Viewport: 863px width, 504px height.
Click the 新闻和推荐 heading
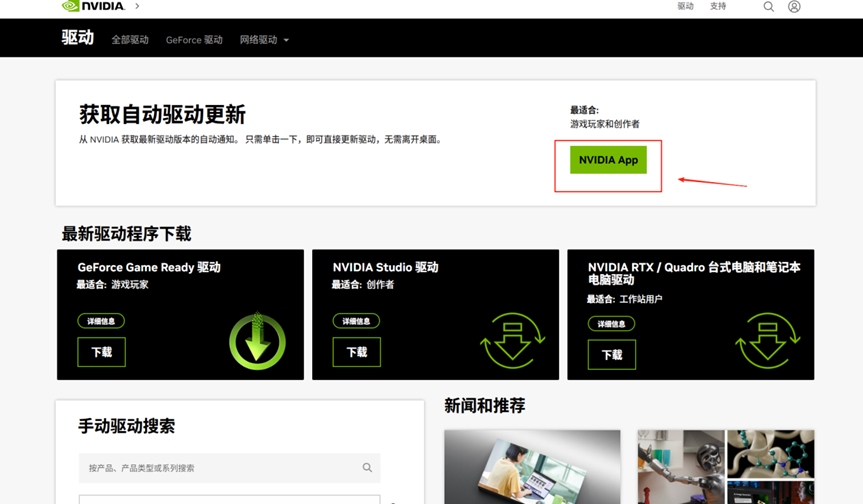point(485,406)
